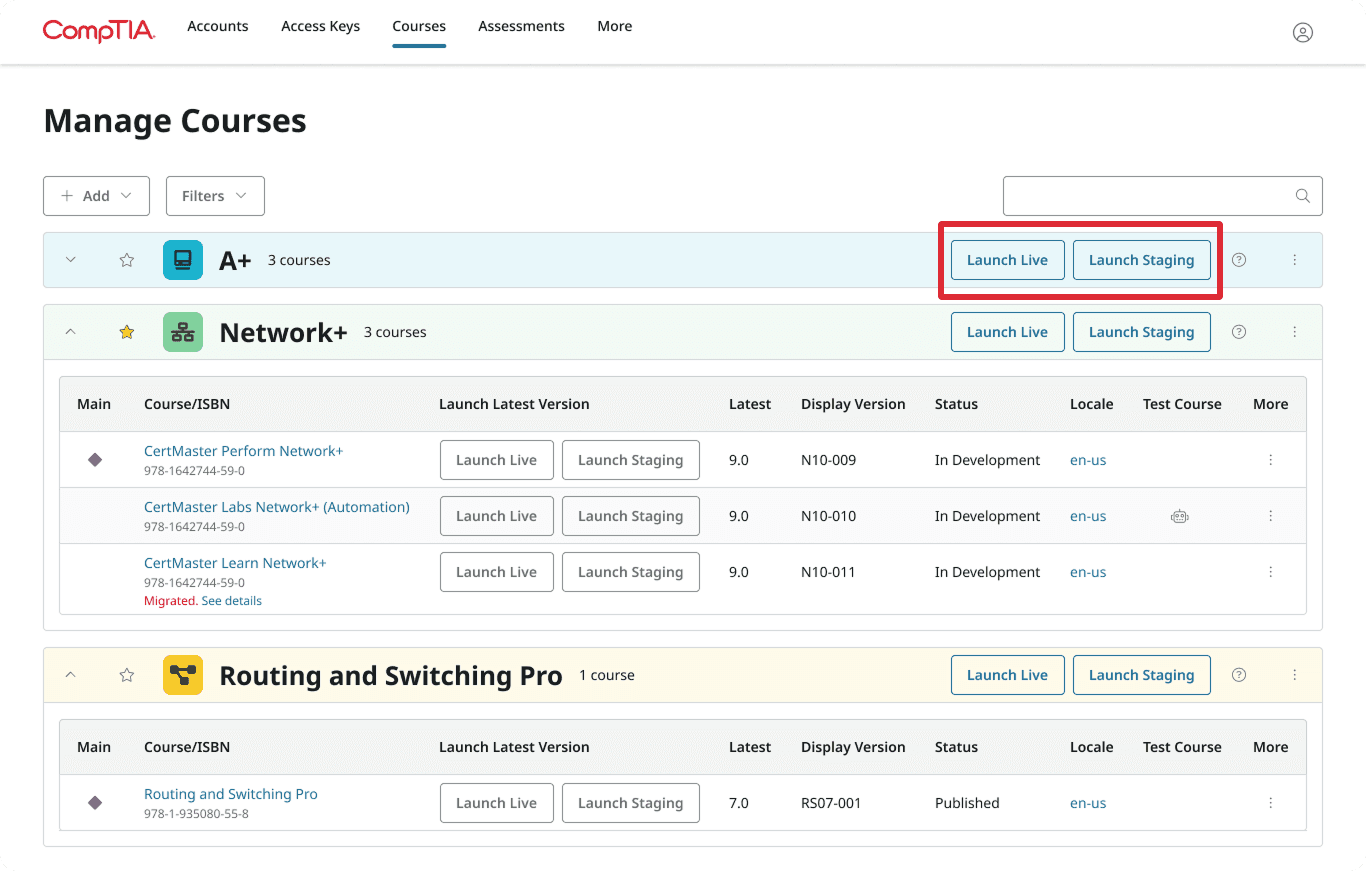Viewport: 1366px width, 871px height.
Task: Open help icon in Routing and Switching Pro row
Action: (1239, 675)
